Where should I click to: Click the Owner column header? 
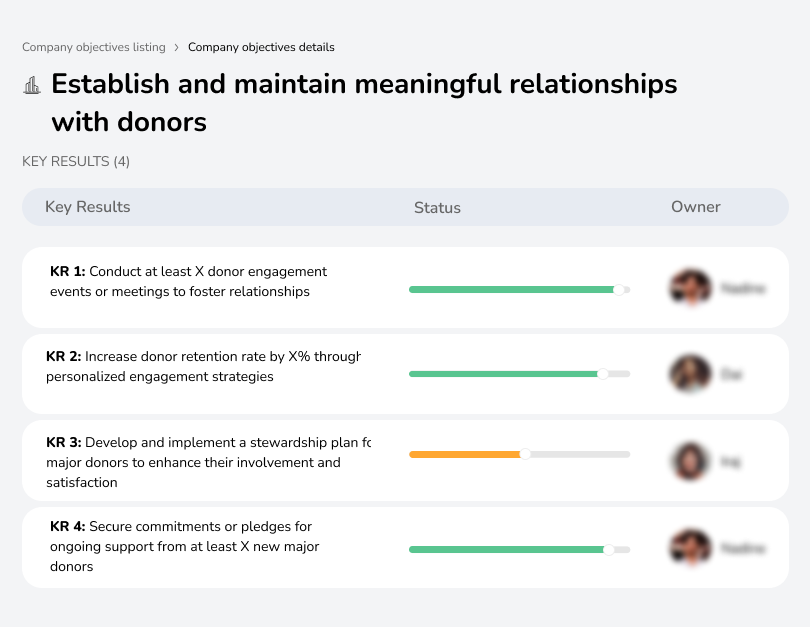[696, 207]
